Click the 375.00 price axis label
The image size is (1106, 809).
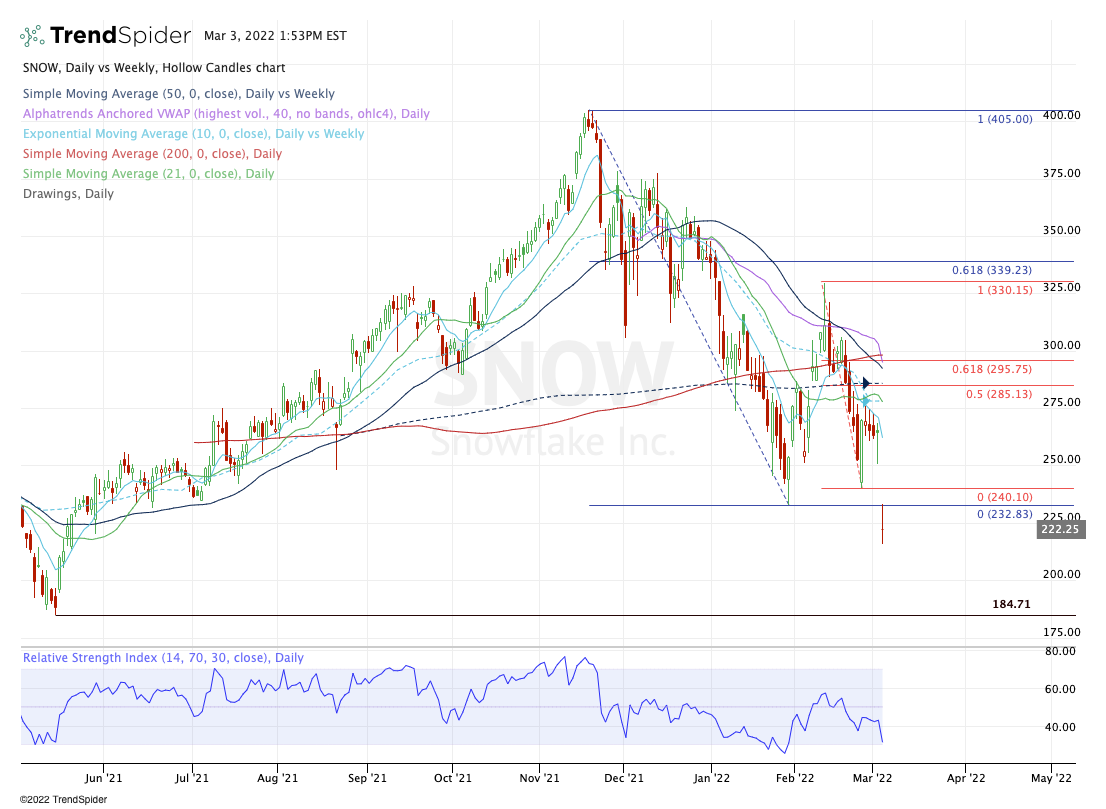pos(1062,173)
